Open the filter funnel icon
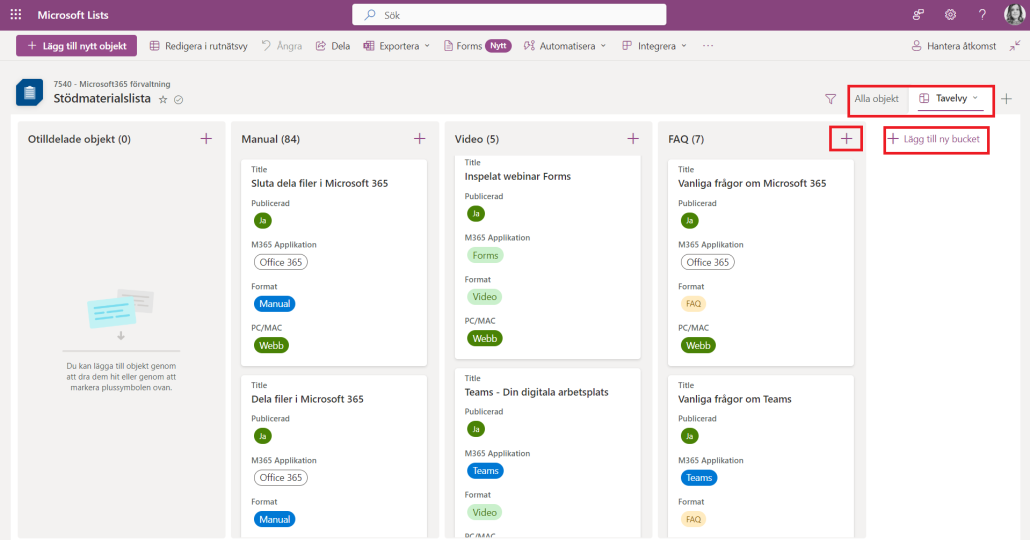This screenshot has height=540, width=1030. click(831, 99)
